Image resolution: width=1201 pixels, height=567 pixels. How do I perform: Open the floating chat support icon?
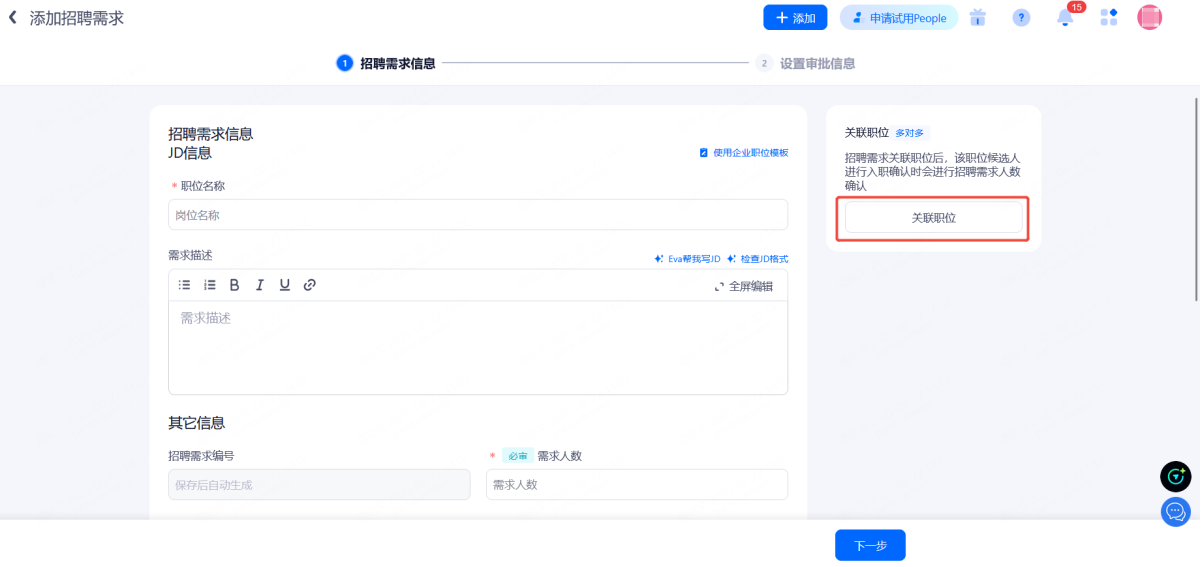(1175, 511)
